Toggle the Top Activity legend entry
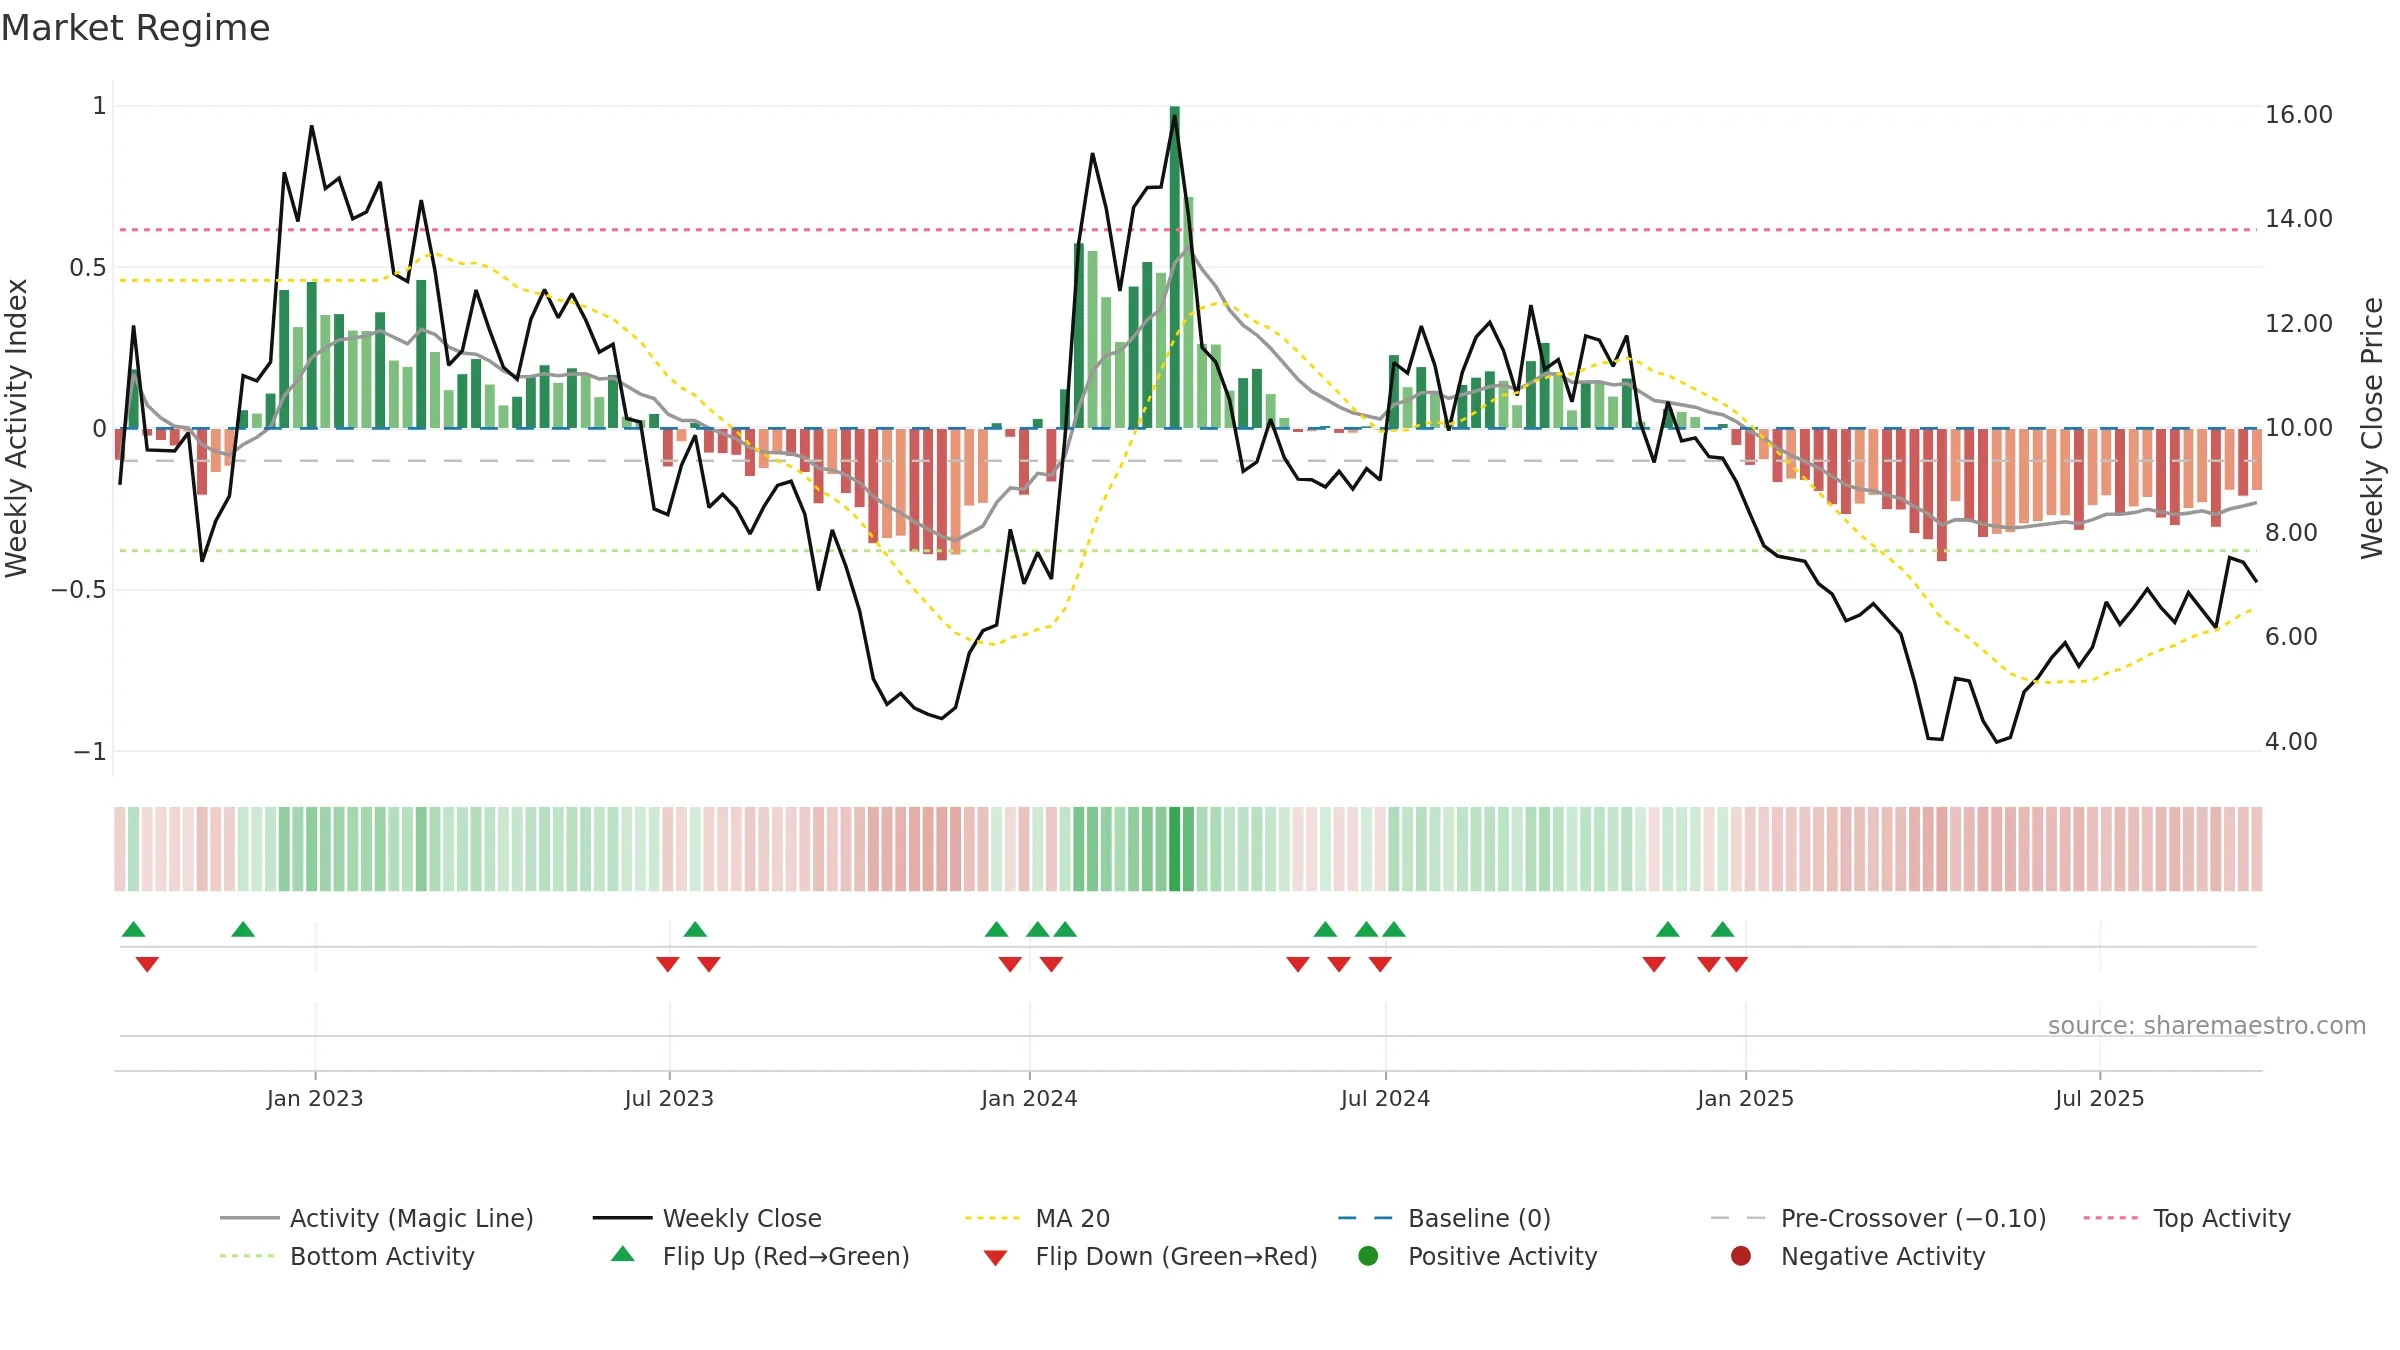 [x=2186, y=1218]
